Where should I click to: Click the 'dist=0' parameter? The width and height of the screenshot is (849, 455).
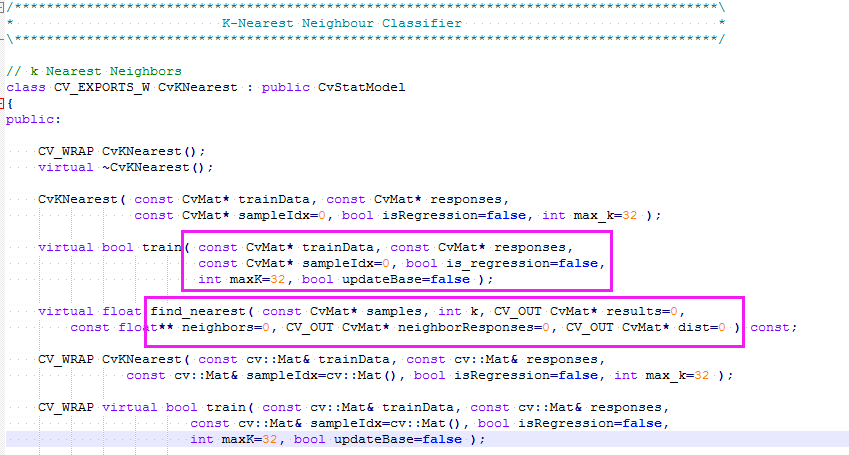(702, 327)
